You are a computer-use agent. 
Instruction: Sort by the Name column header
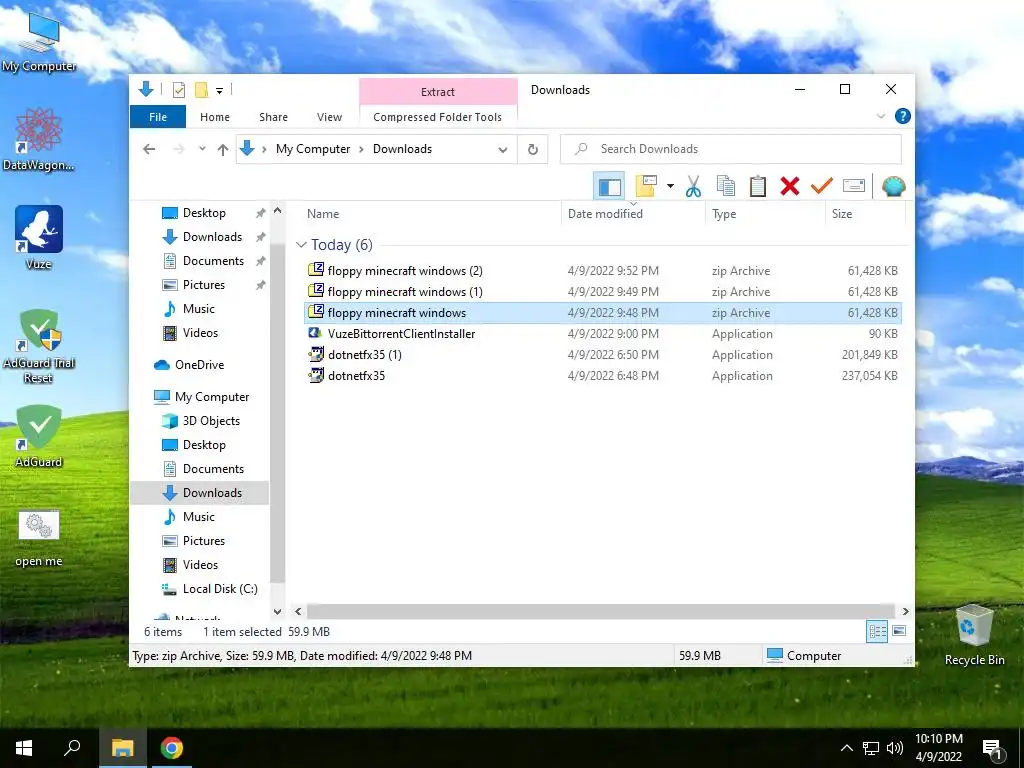pos(431,214)
